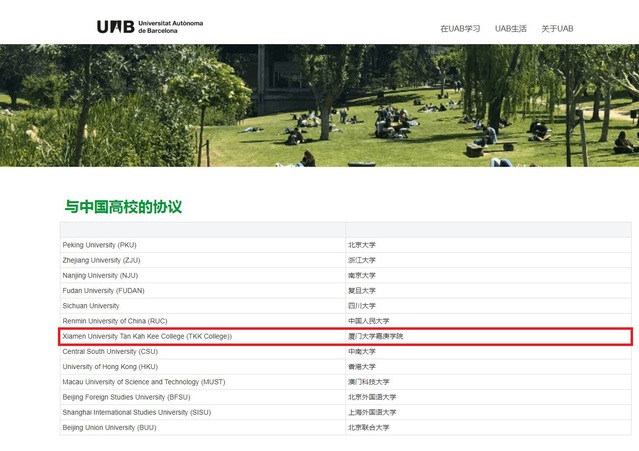Screen dimensions: 639x451
Task: Click the highlighted Xiamen University Tan Kah Kee College
Action: (147, 336)
